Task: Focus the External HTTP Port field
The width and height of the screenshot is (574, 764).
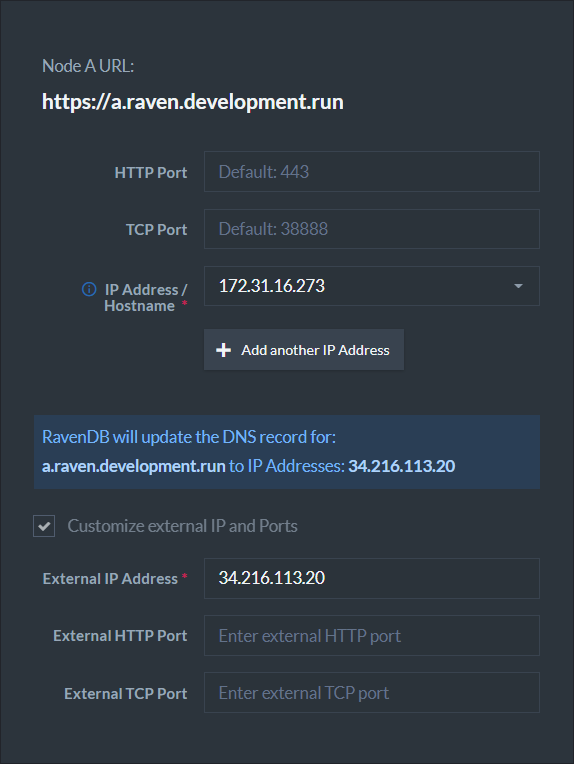Action: coord(372,635)
